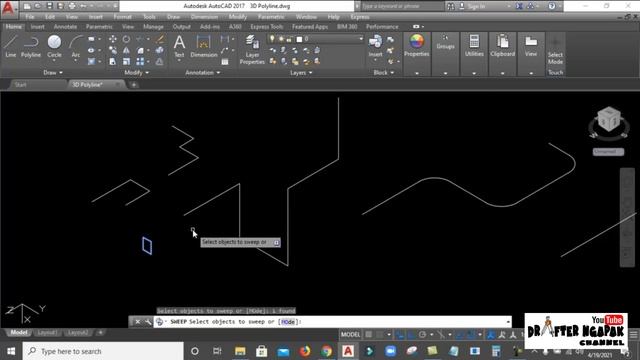Open Sign In dropdown
Image resolution: width=640 pixels, height=360 pixels.
[x=509, y=6]
